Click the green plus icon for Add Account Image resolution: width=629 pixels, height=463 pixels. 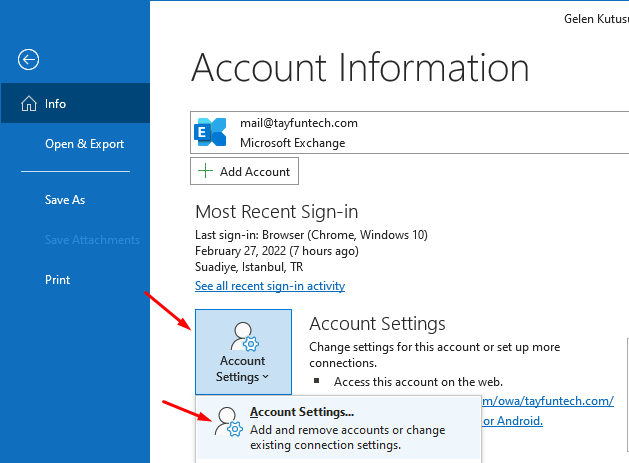206,171
